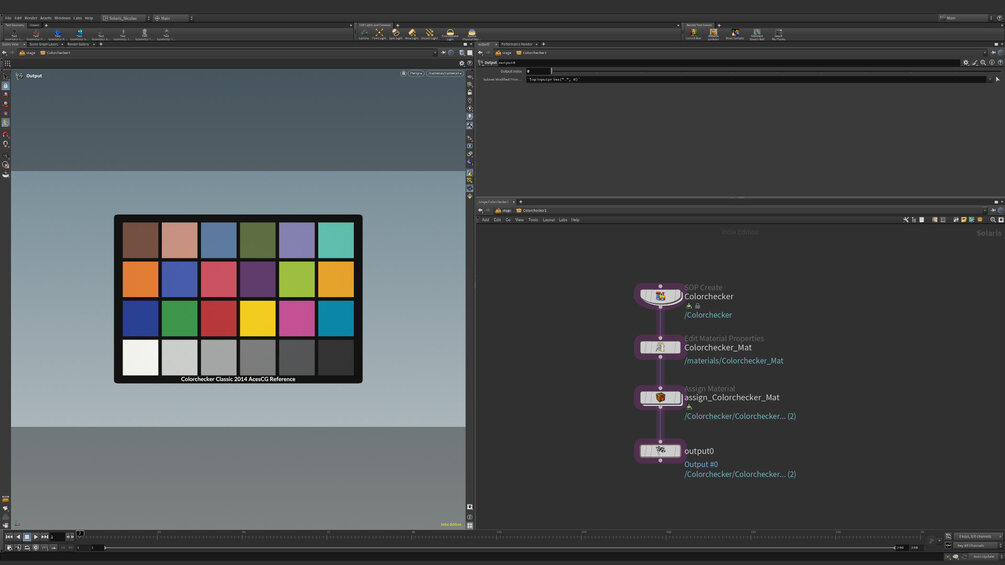Select the Dome Light shelf tool
1005x565 pixels.
pyautogui.click(x=450, y=34)
